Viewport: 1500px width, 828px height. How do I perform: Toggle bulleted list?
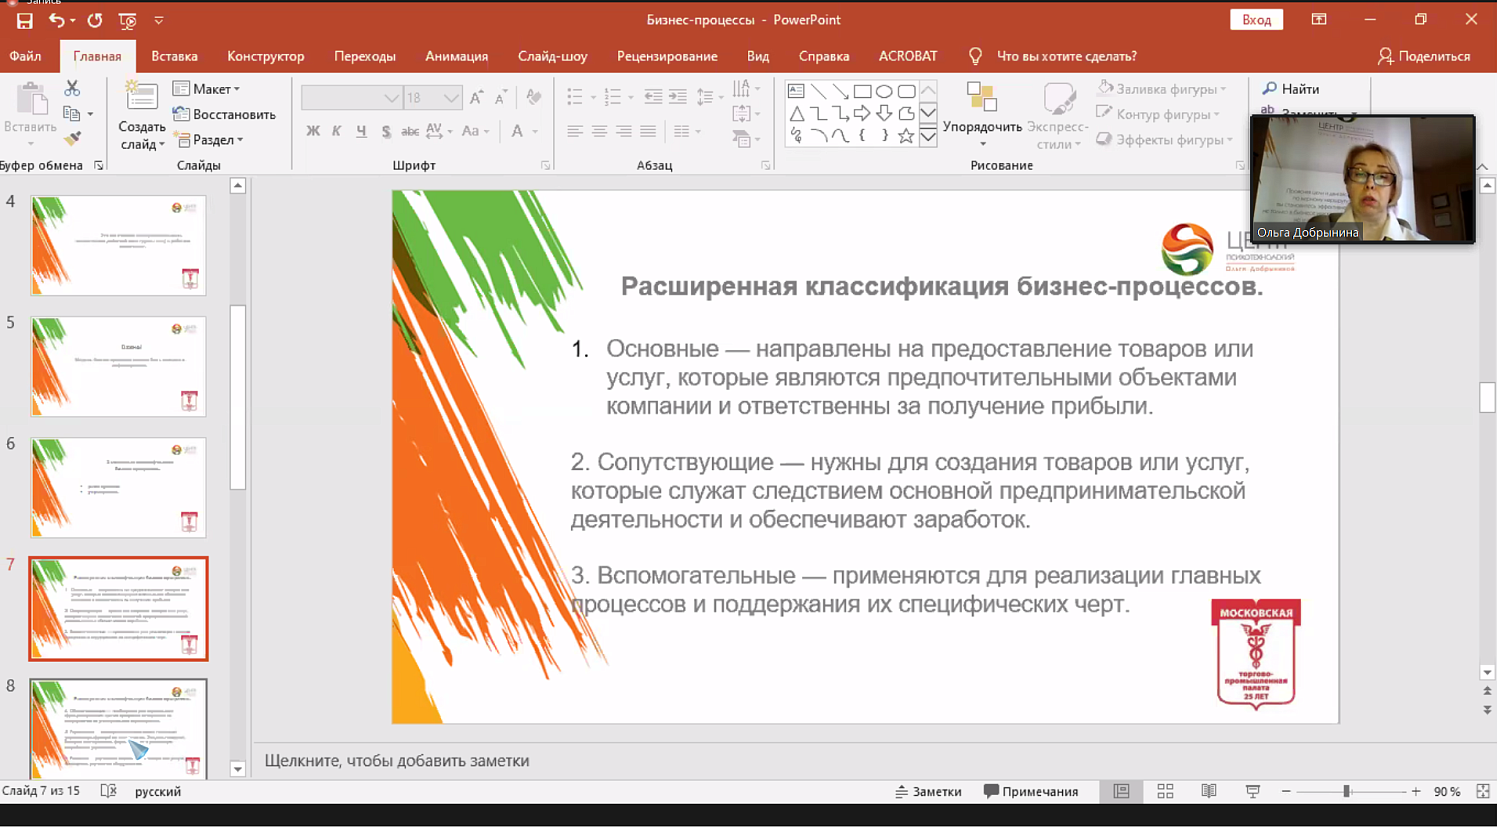tap(575, 97)
